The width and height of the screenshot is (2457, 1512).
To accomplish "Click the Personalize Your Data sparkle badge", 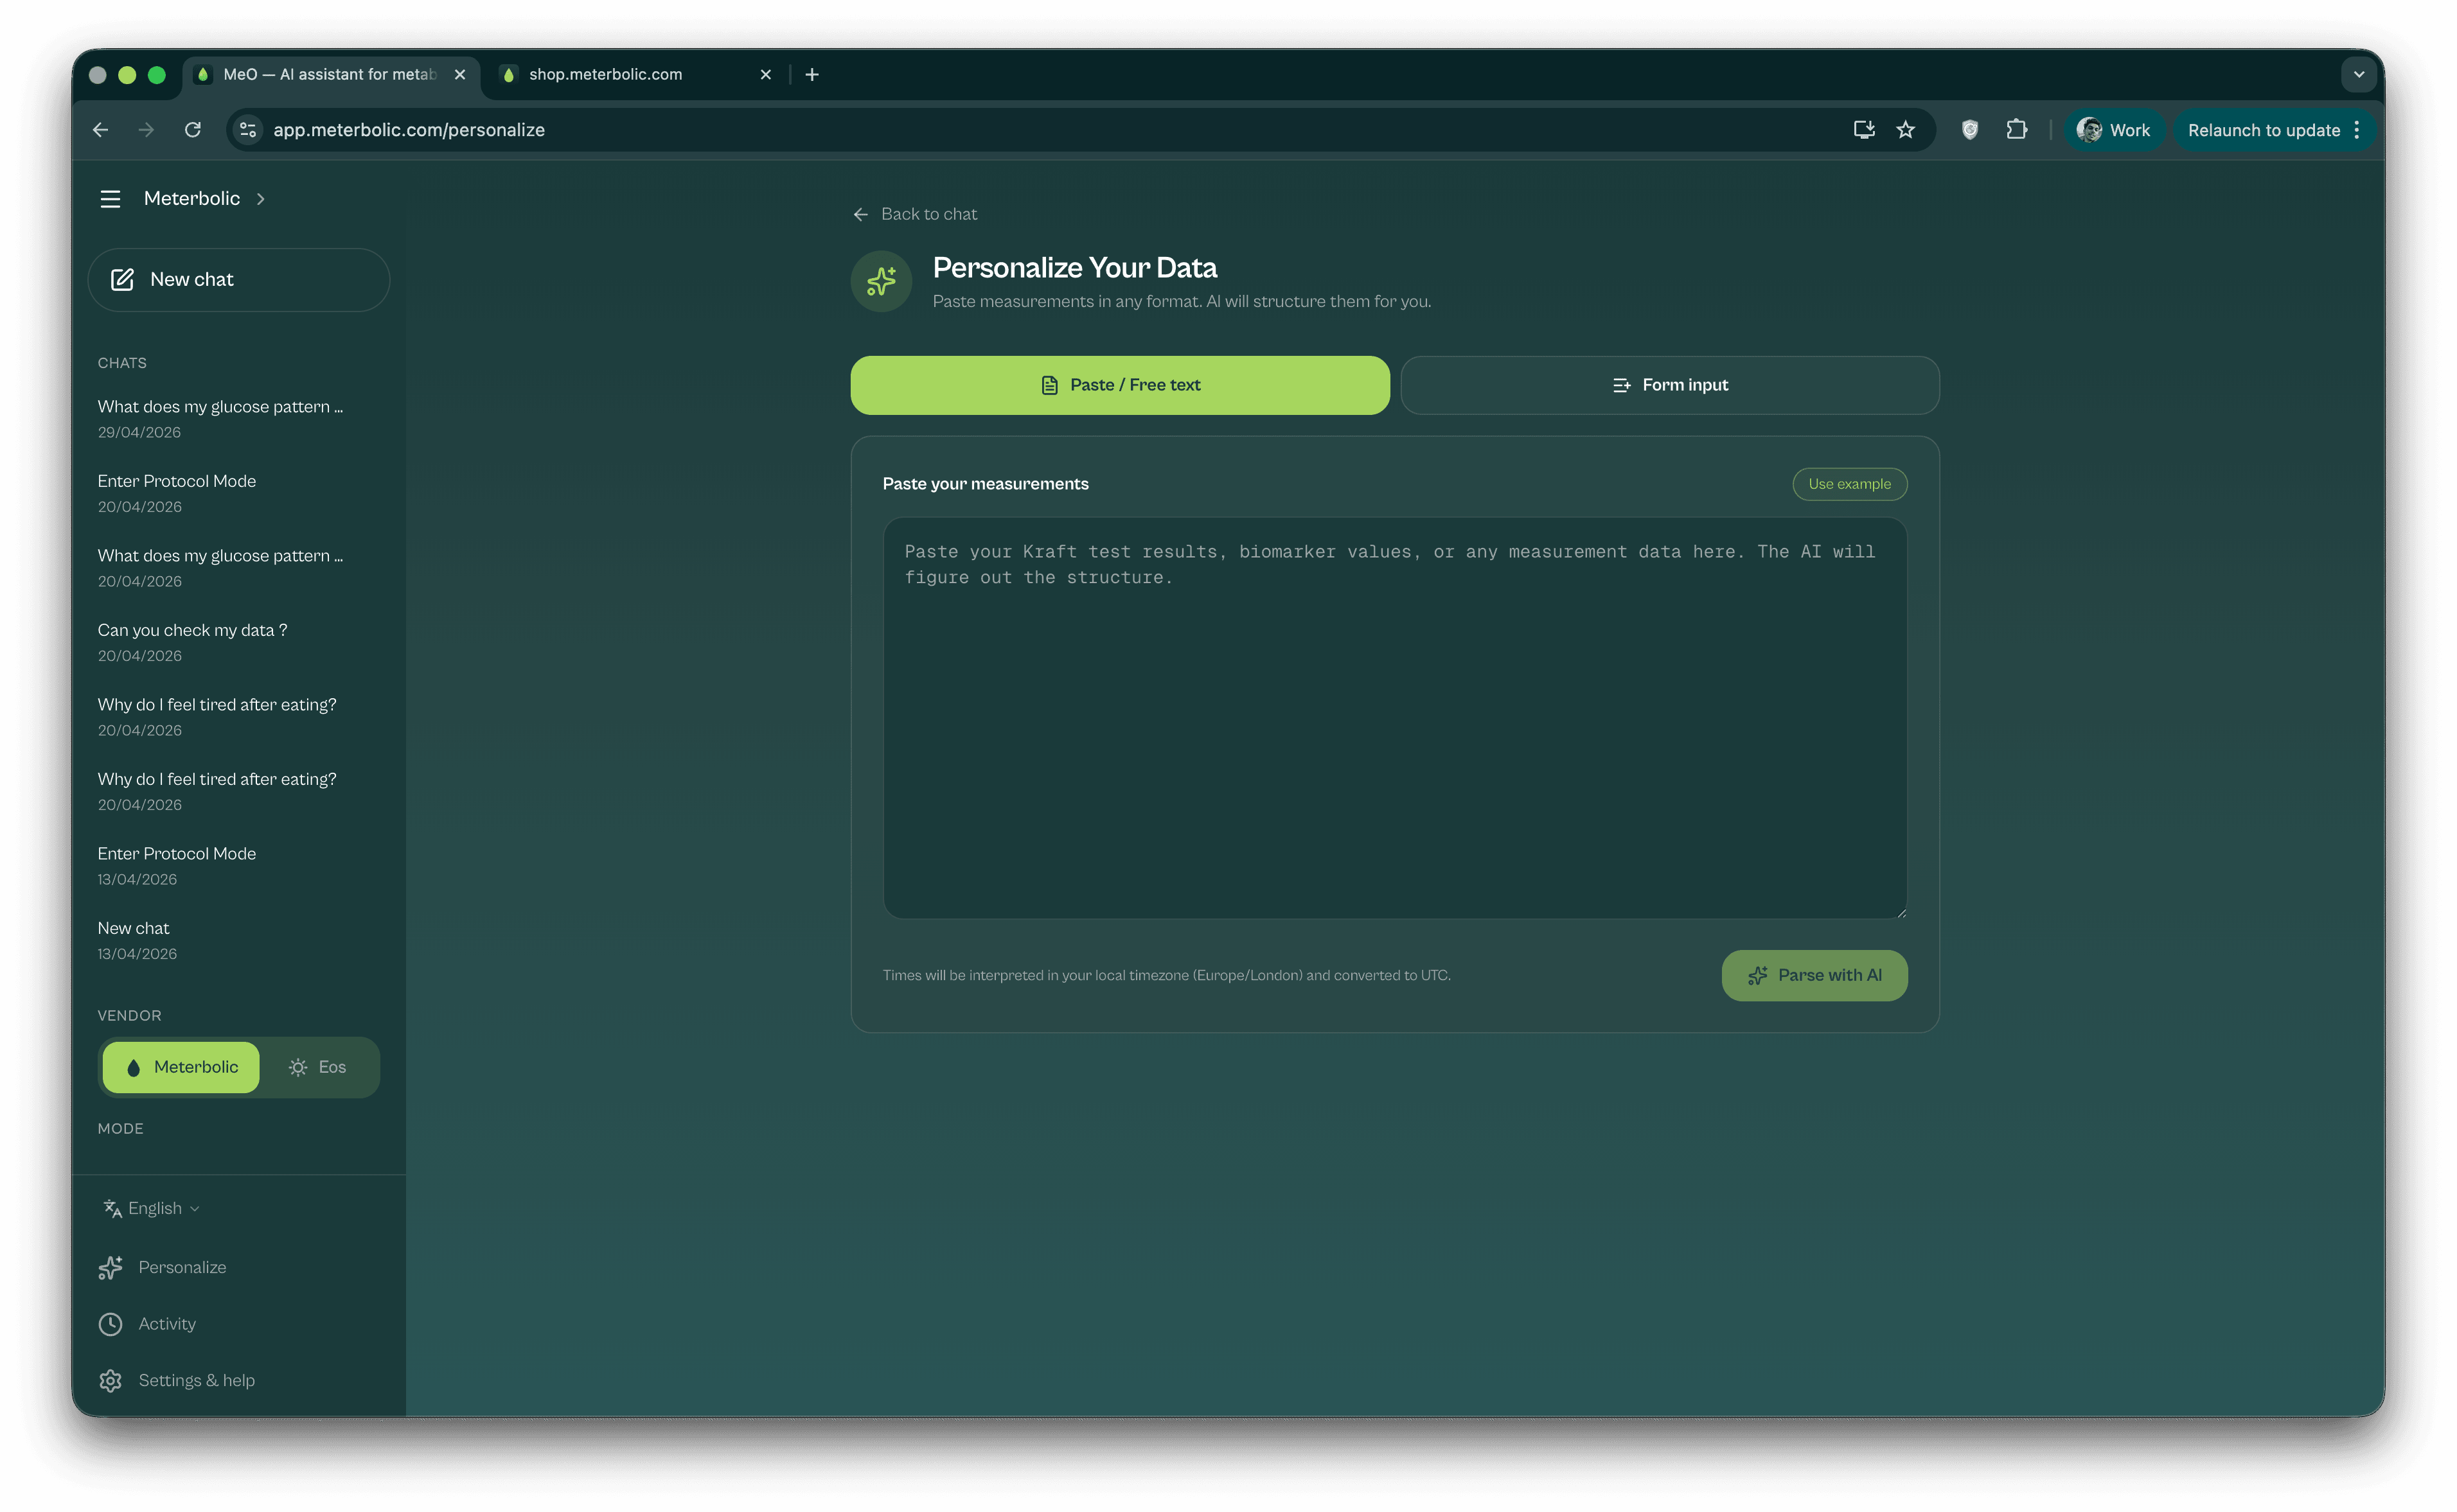I will point(880,281).
